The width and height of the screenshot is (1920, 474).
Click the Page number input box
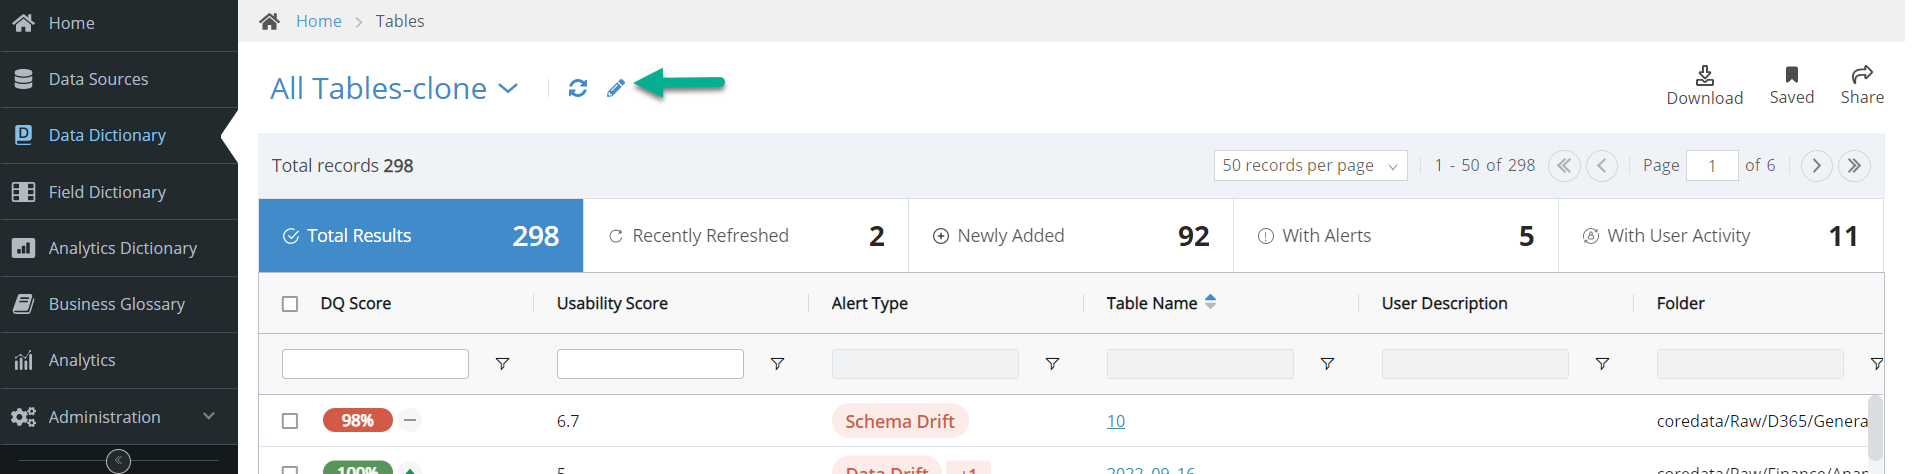coord(1712,166)
